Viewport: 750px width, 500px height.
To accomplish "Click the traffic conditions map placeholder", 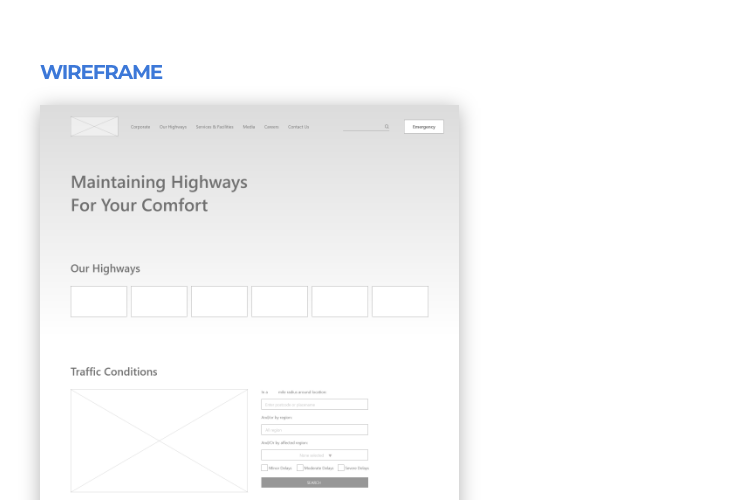I will (159, 441).
